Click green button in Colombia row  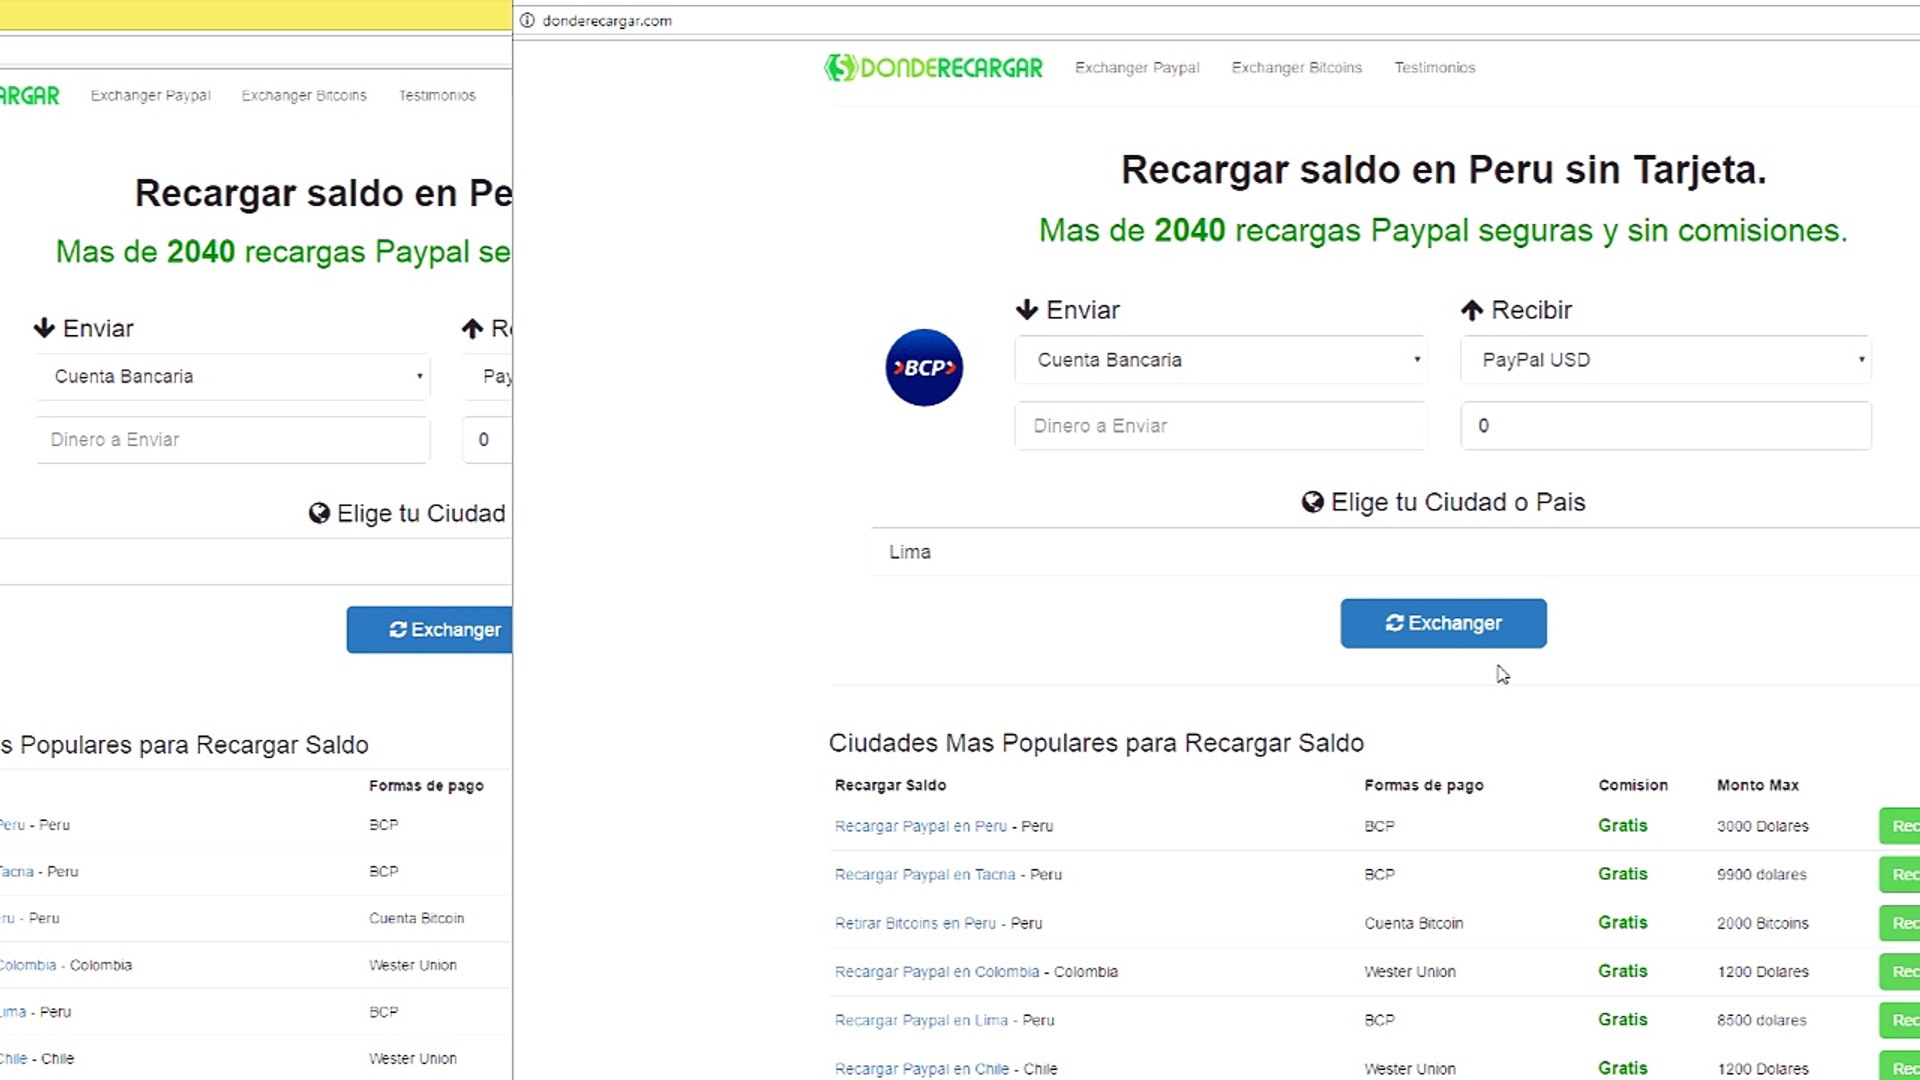click(x=1900, y=971)
